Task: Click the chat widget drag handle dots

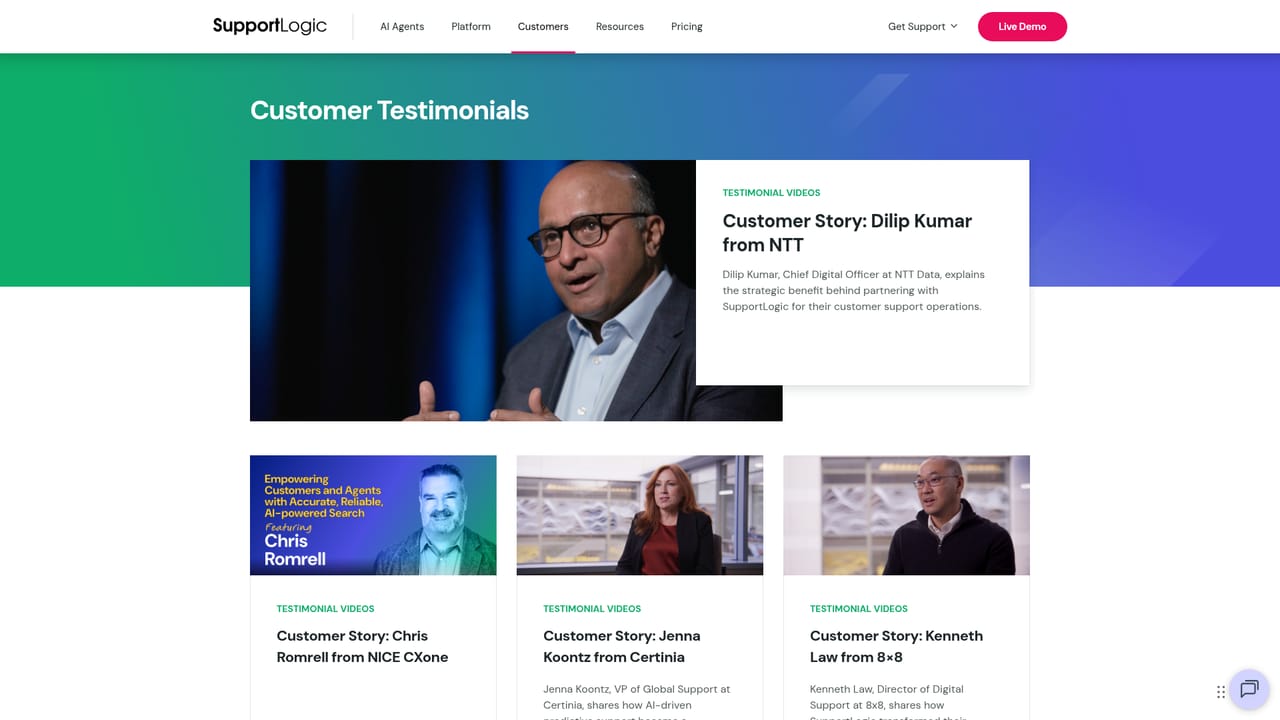Action: [x=1221, y=692]
